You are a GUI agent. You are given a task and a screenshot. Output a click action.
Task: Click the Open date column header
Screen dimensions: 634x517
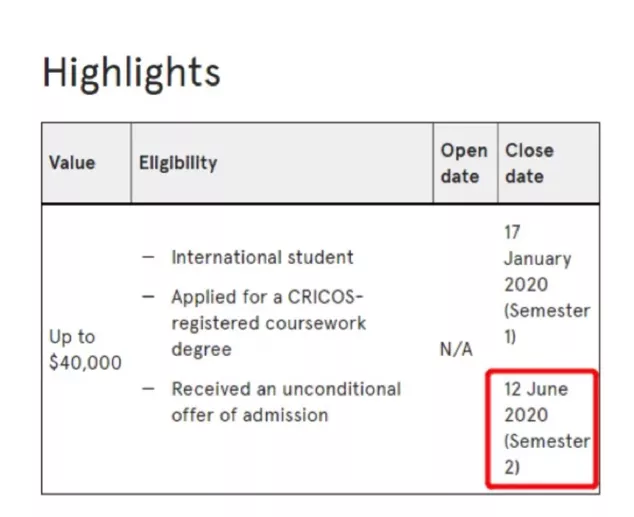pos(464,163)
